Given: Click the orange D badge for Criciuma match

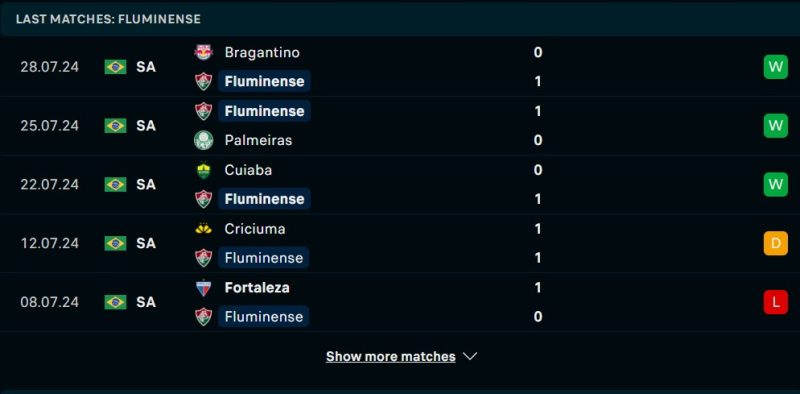Looking at the screenshot, I should pyautogui.click(x=776, y=243).
